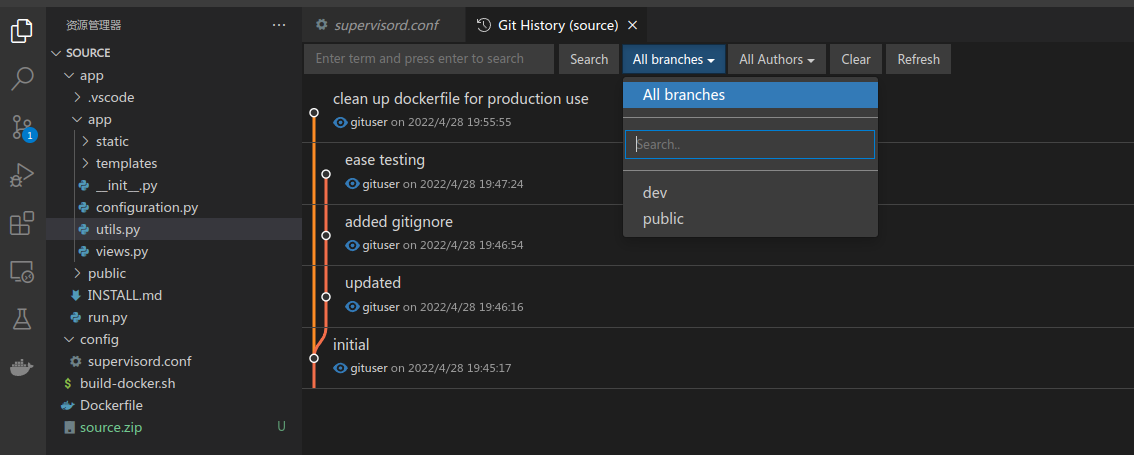Image resolution: width=1134 pixels, height=455 pixels.
Task: Click the branch search field in dropdown
Action: (x=750, y=144)
